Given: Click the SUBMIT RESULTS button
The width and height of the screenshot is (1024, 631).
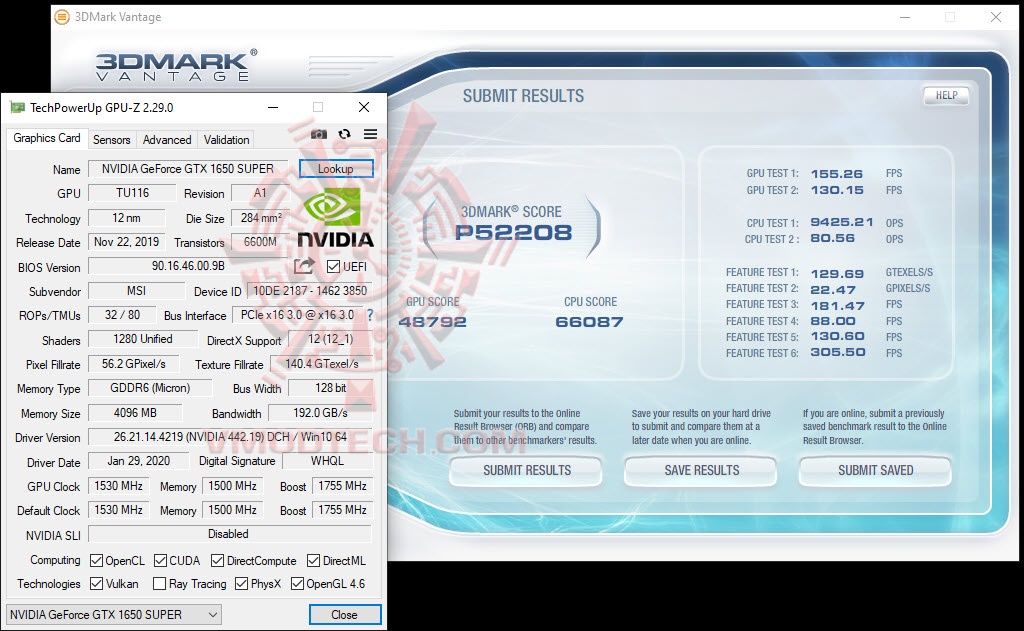Looking at the screenshot, I should click(x=526, y=470).
